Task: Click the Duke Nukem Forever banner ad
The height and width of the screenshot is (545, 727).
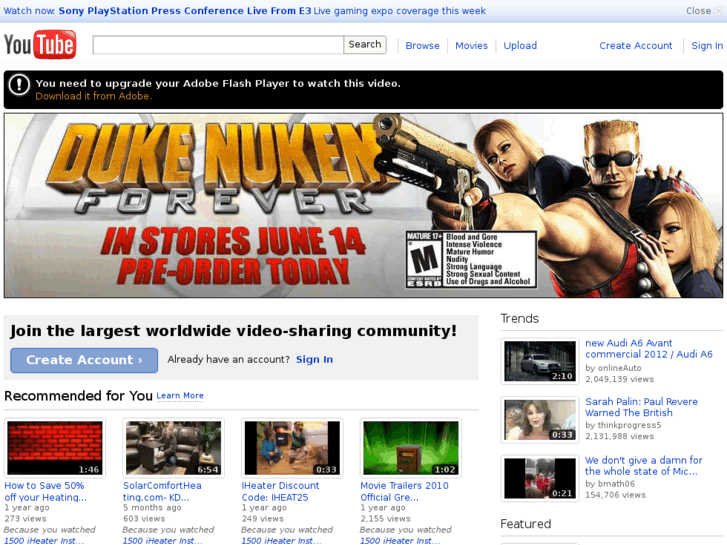Action: (364, 205)
